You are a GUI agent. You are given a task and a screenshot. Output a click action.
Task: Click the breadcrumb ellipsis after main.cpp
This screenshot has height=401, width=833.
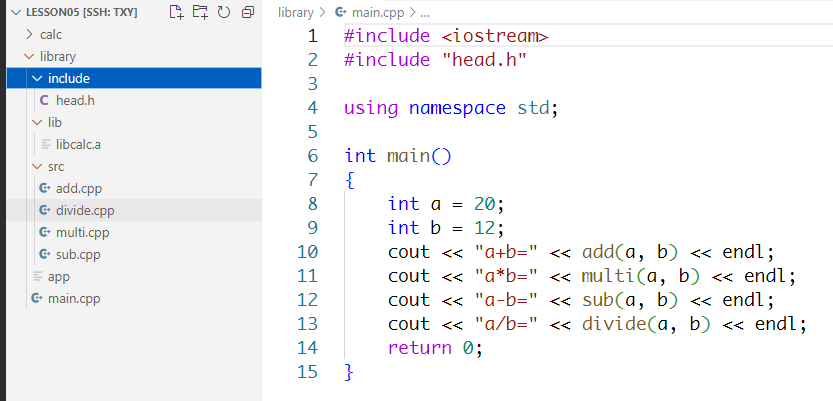point(424,13)
